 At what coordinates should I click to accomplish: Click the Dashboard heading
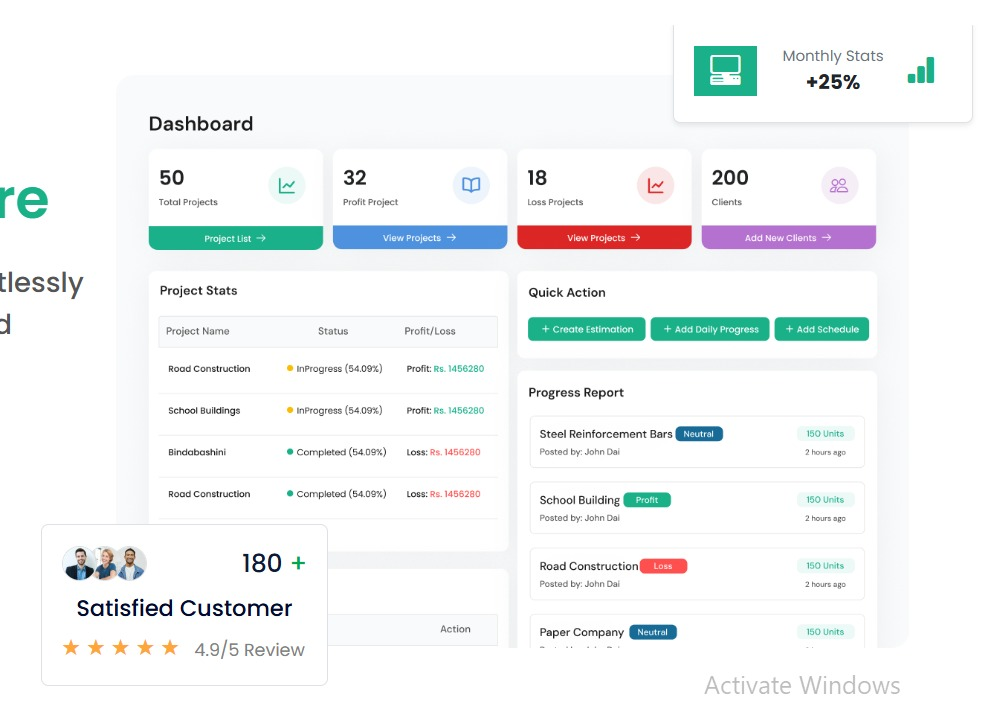pos(201,124)
